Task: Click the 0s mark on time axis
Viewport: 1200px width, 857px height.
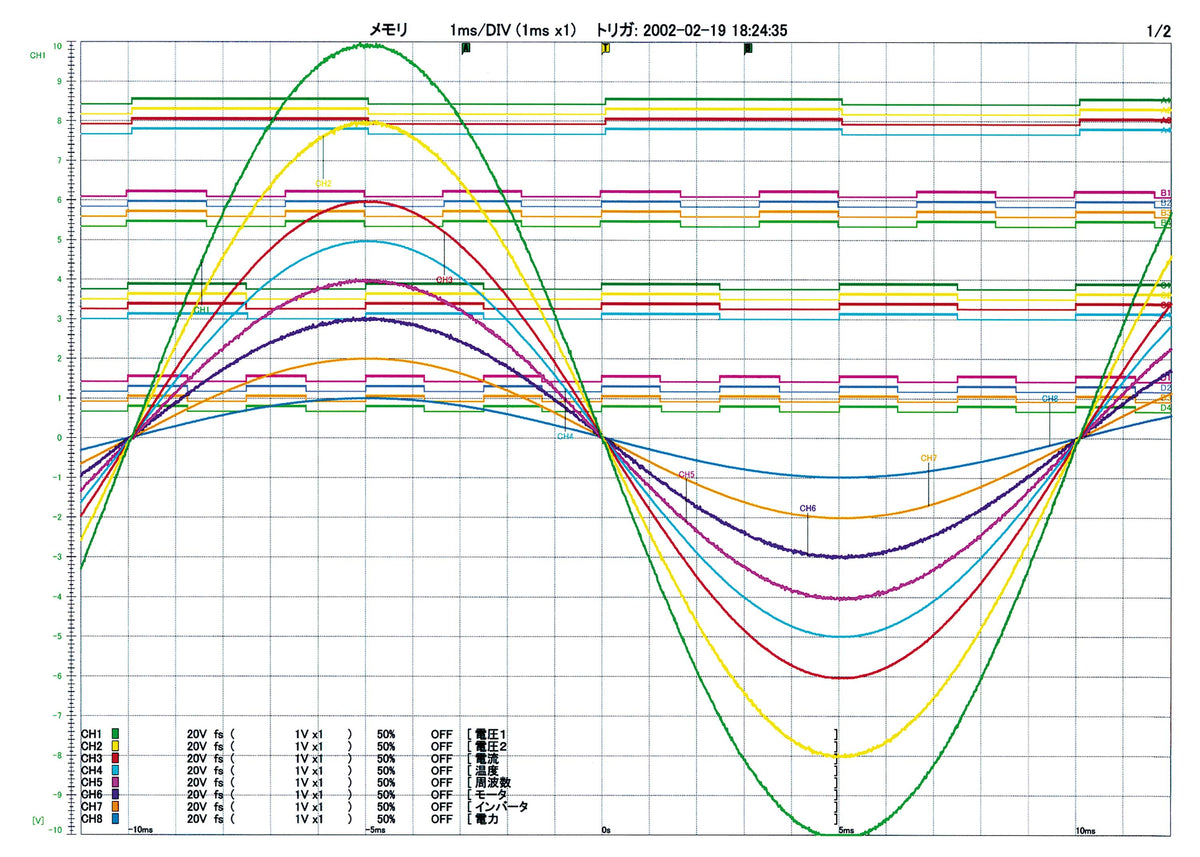Action: tap(606, 831)
